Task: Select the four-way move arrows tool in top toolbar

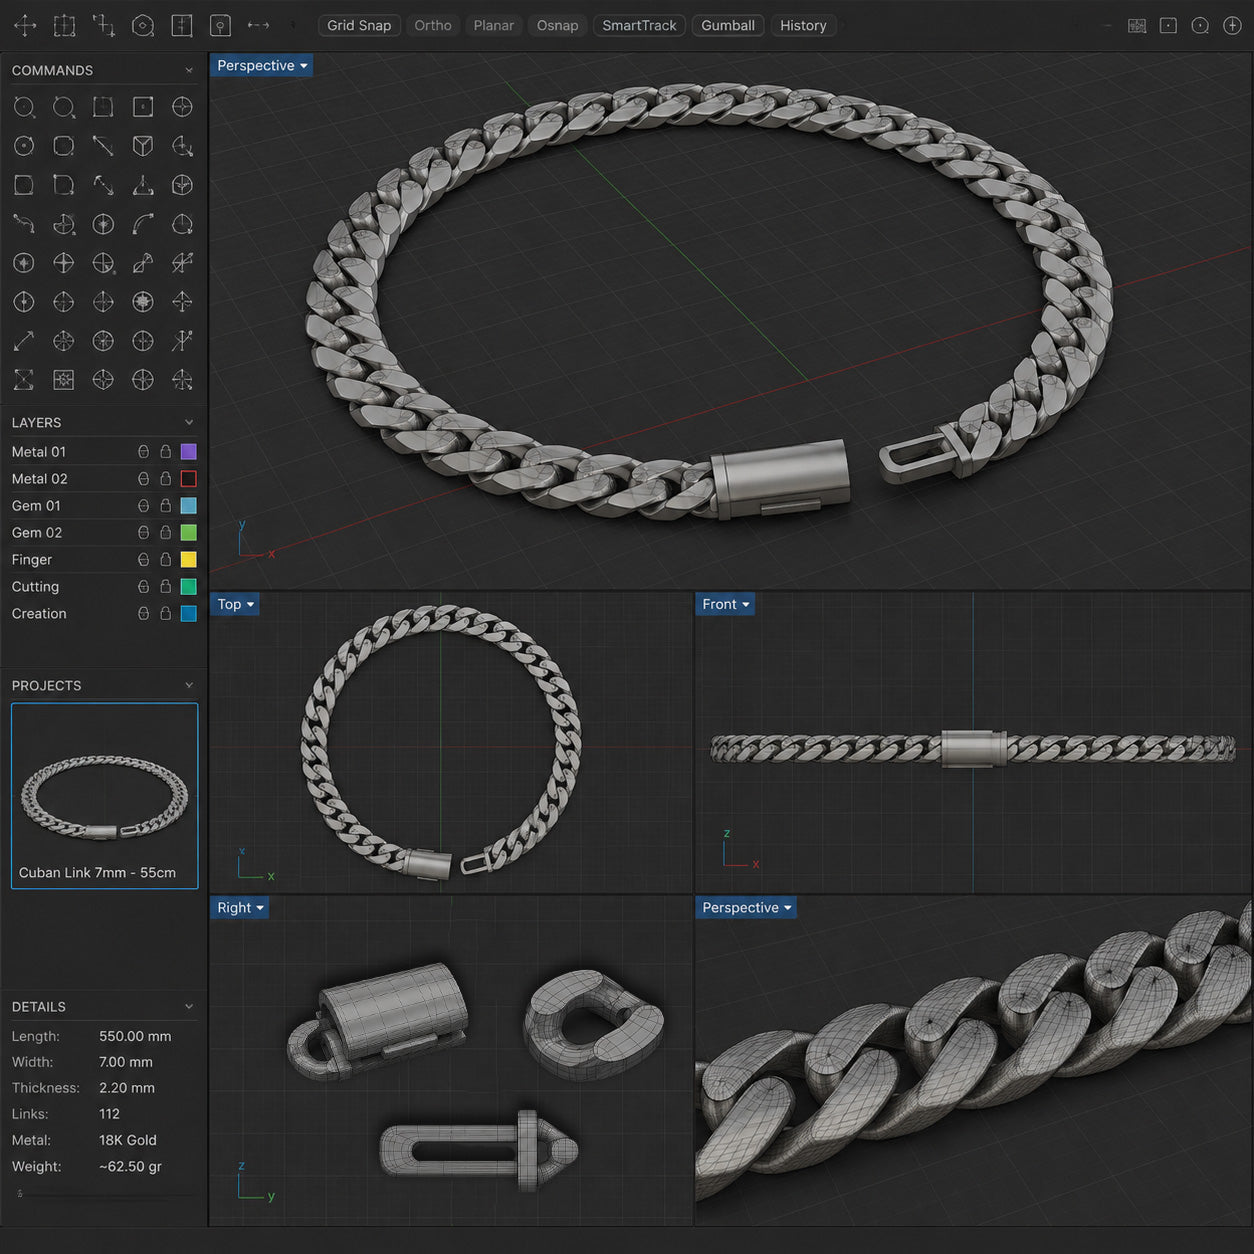Action: click(25, 26)
